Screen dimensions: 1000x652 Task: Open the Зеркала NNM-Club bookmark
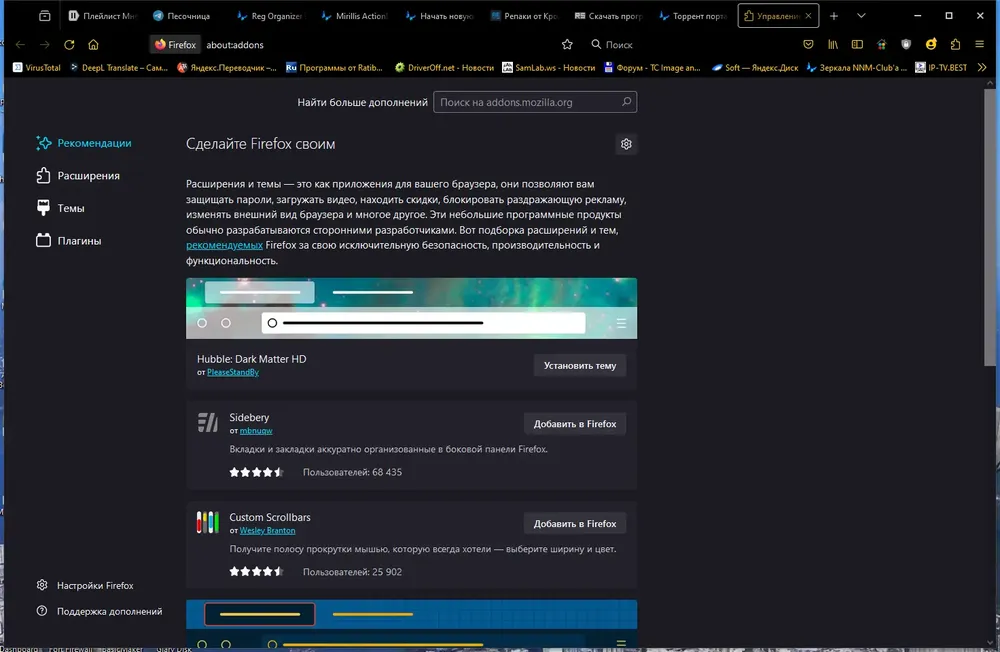857,68
